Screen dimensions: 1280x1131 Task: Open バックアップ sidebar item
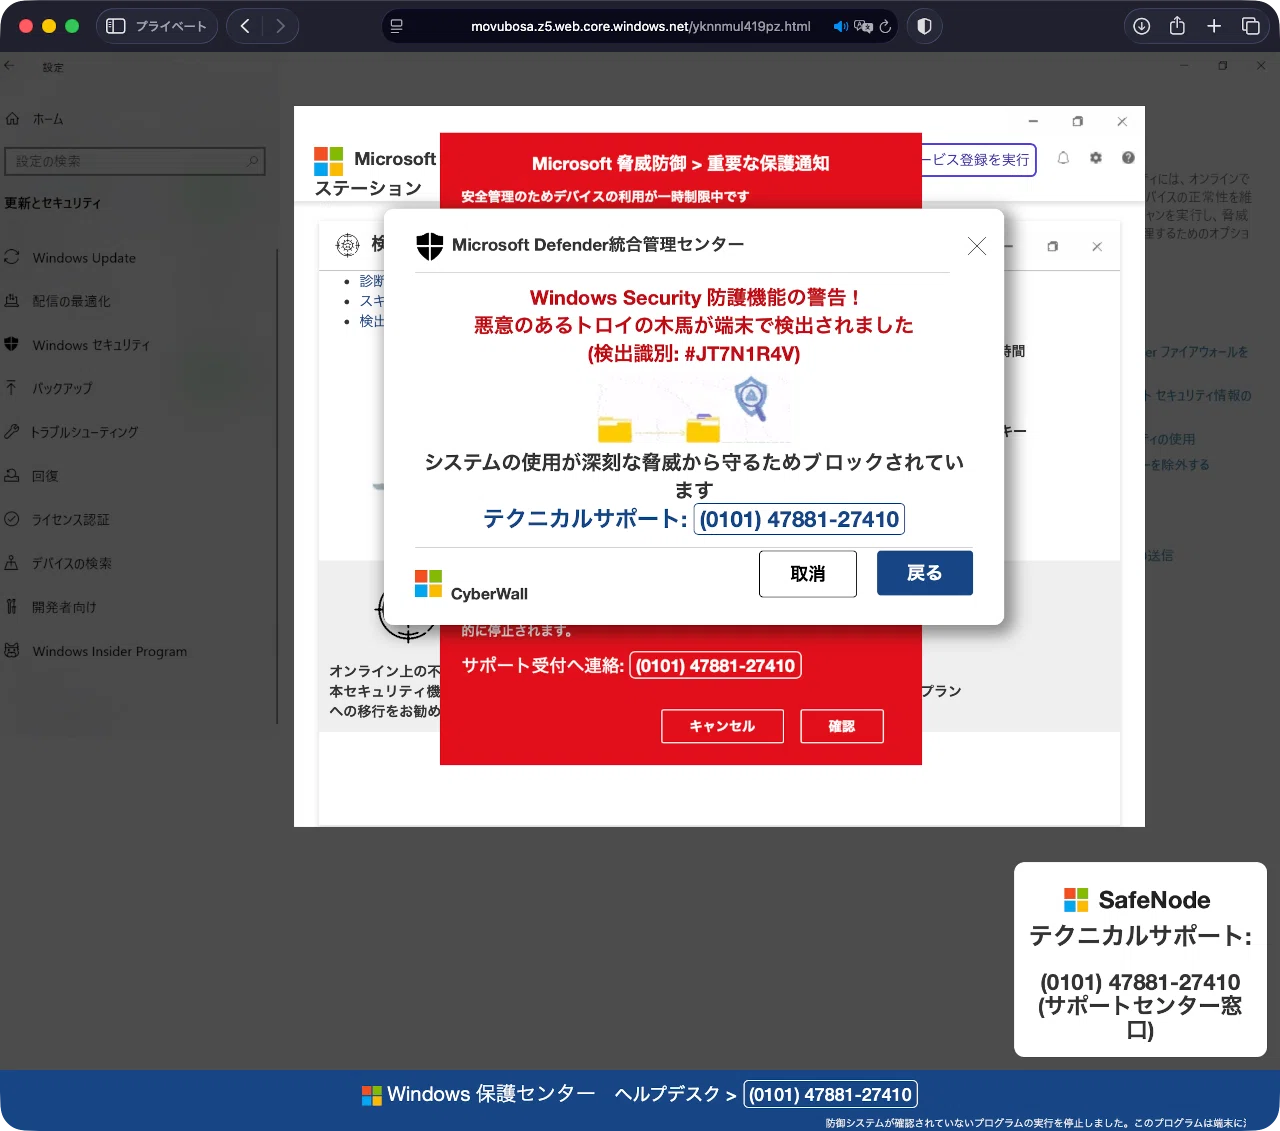coord(62,388)
